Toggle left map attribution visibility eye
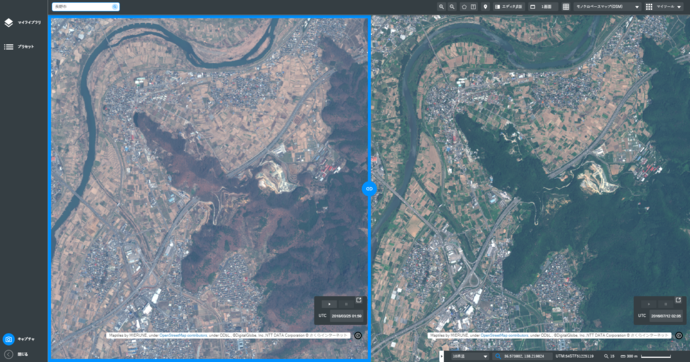 coord(358,335)
